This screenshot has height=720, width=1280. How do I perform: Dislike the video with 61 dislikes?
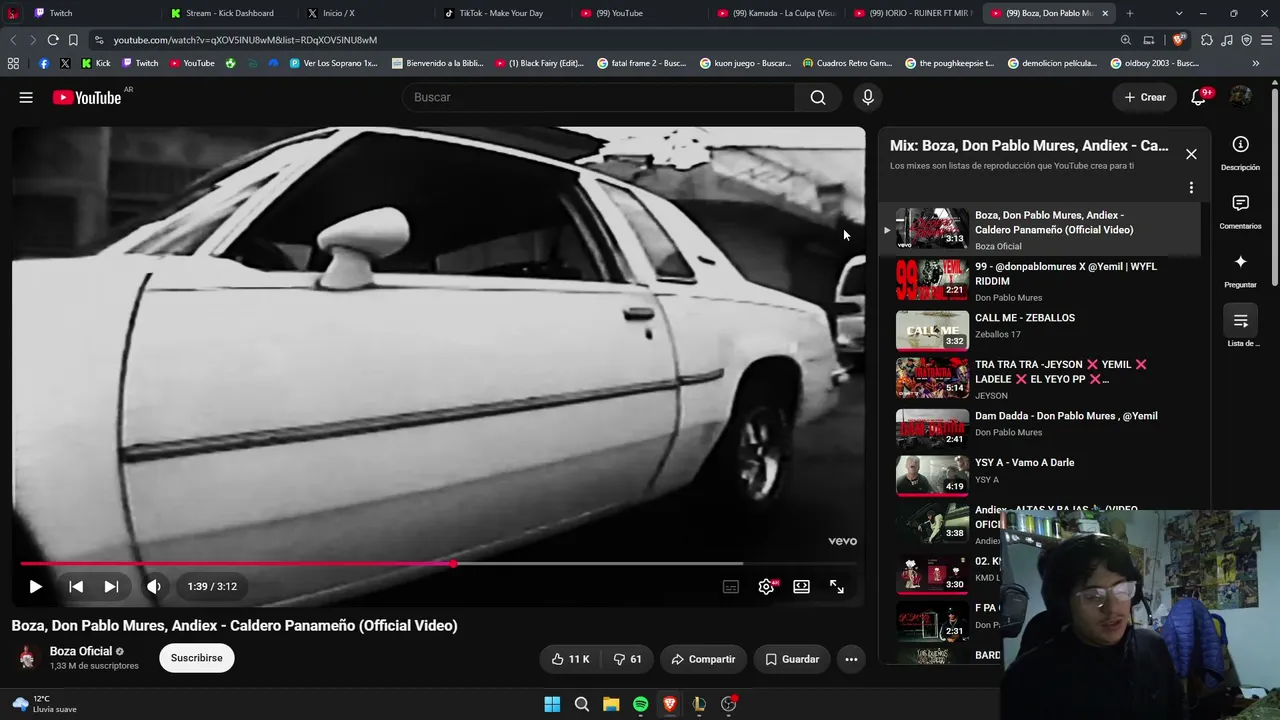pos(628,659)
